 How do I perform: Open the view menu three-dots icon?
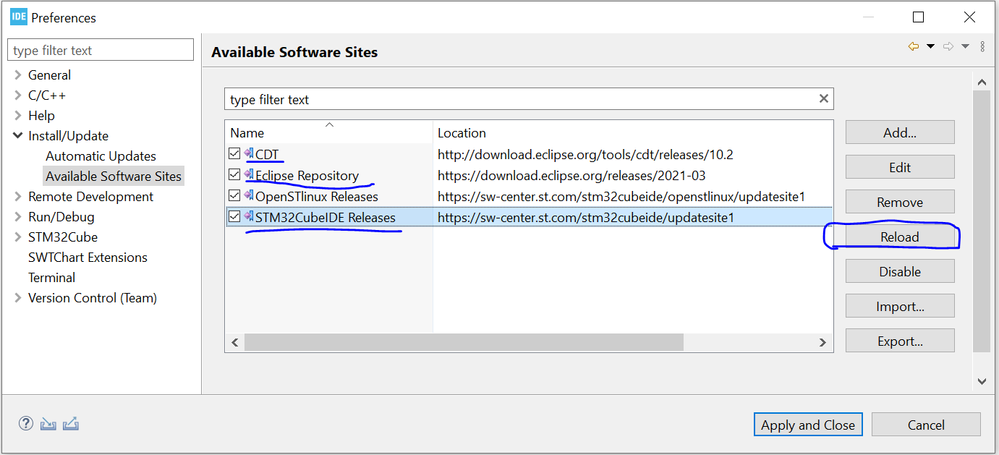pyautogui.click(x=982, y=47)
